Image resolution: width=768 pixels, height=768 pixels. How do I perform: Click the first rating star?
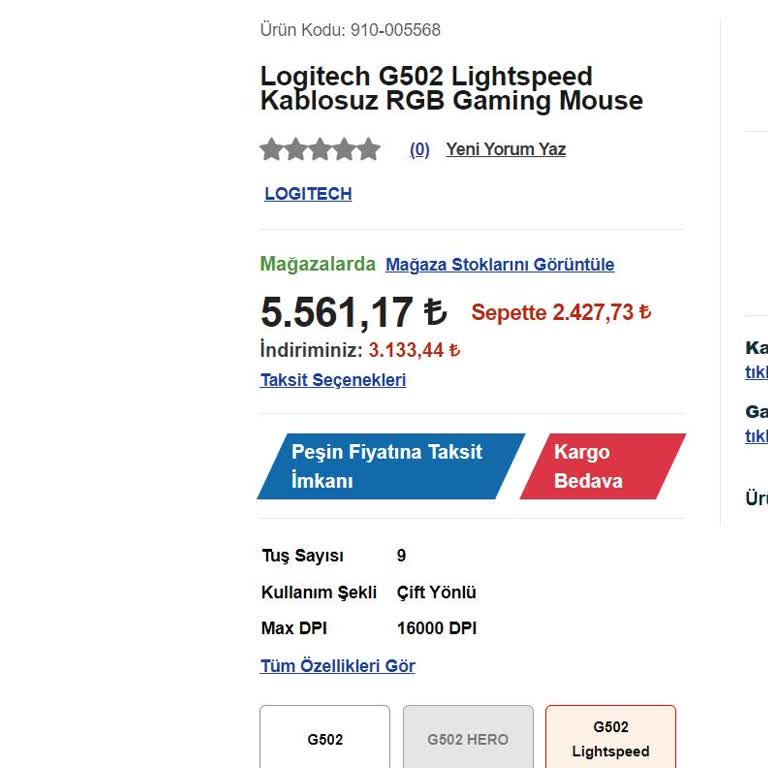272,150
